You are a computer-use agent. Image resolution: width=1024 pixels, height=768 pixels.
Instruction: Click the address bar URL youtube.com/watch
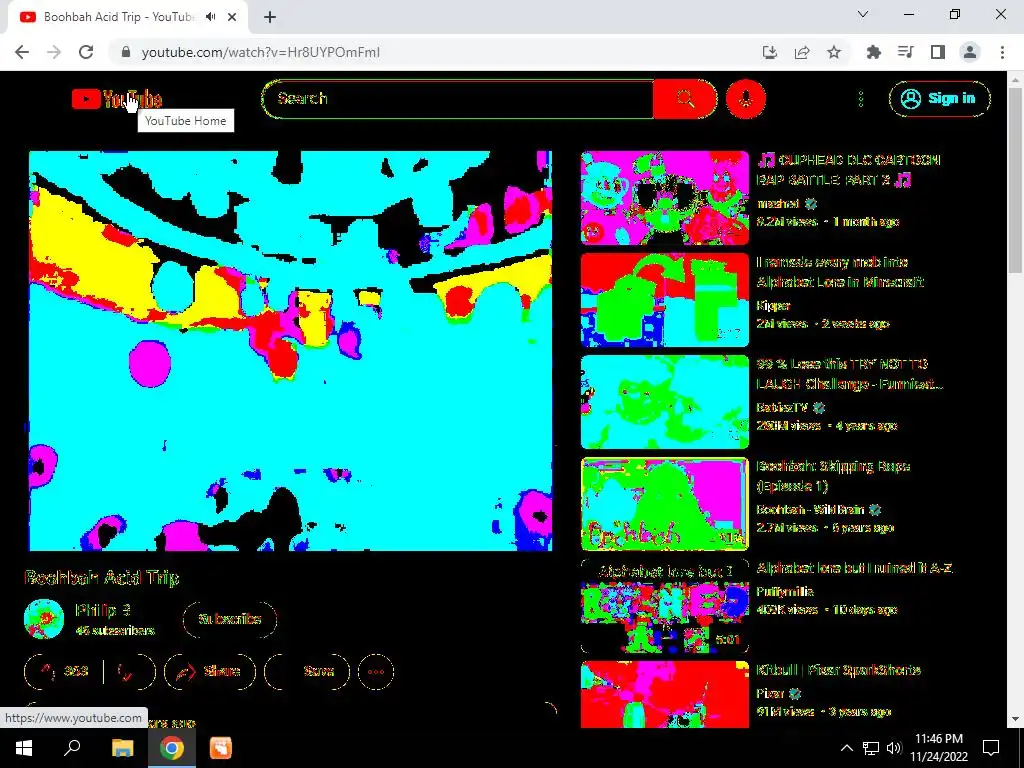261,52
